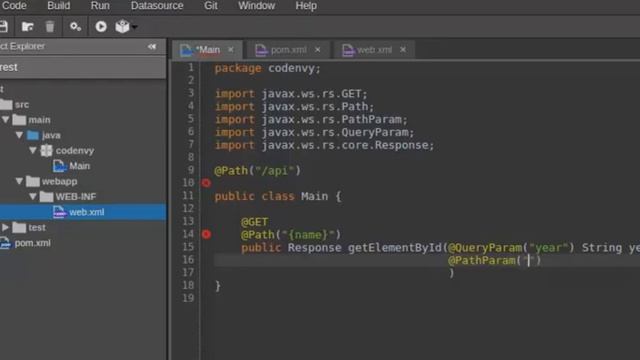Image resolution: width=640 pixels, height=360 pixels.
Task: Open the Code menu
Action: click(14, 6)
